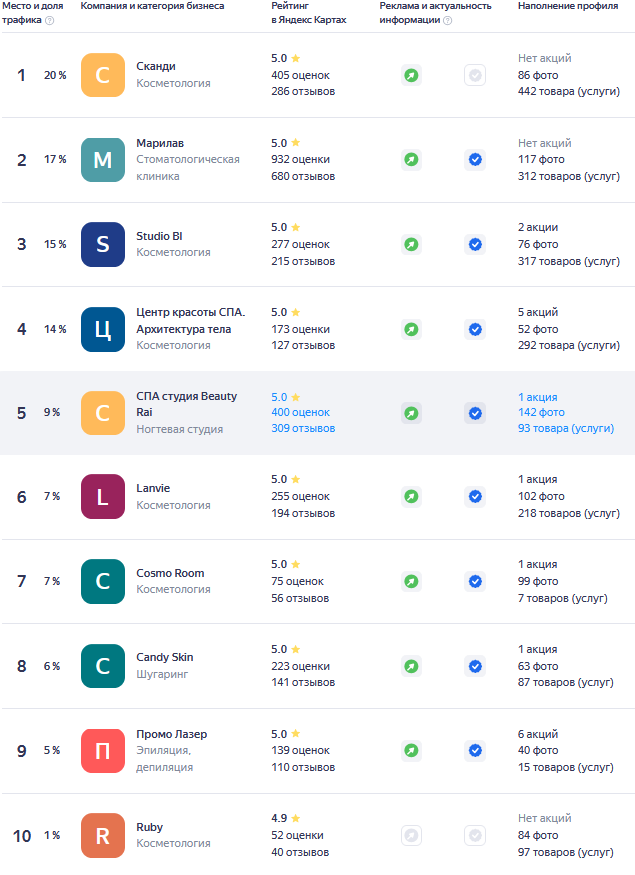Click blue verified badge for Центр красоты СПА
The width and height of the screenshot is (635, 875).
tap(475, 329)
